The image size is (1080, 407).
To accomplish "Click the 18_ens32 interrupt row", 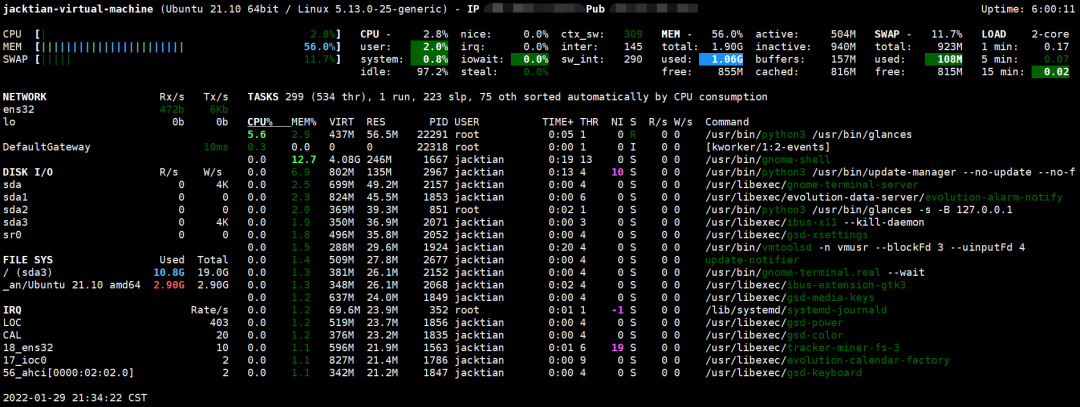I will click(x=116, y=348).
